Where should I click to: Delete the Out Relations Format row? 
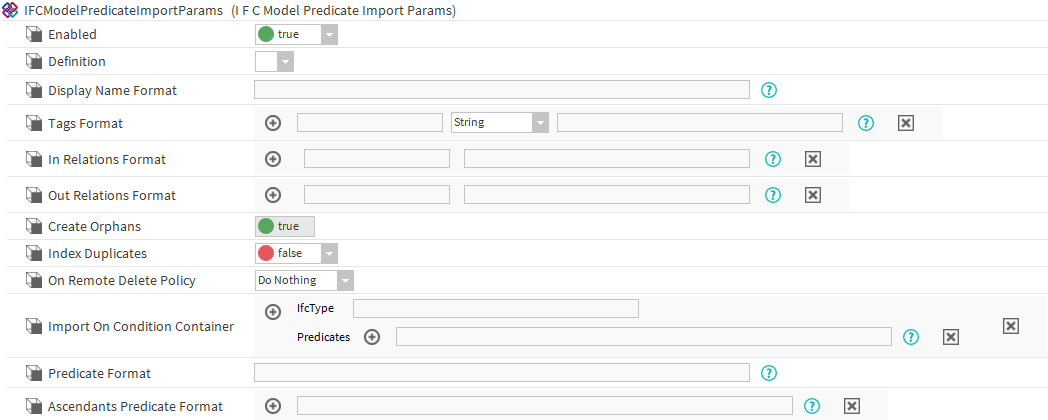pos(813,195)
